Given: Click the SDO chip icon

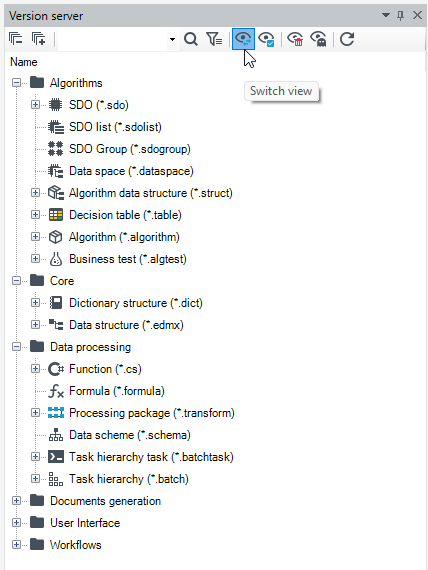Looking at the screenshot, I should [56, 105].
